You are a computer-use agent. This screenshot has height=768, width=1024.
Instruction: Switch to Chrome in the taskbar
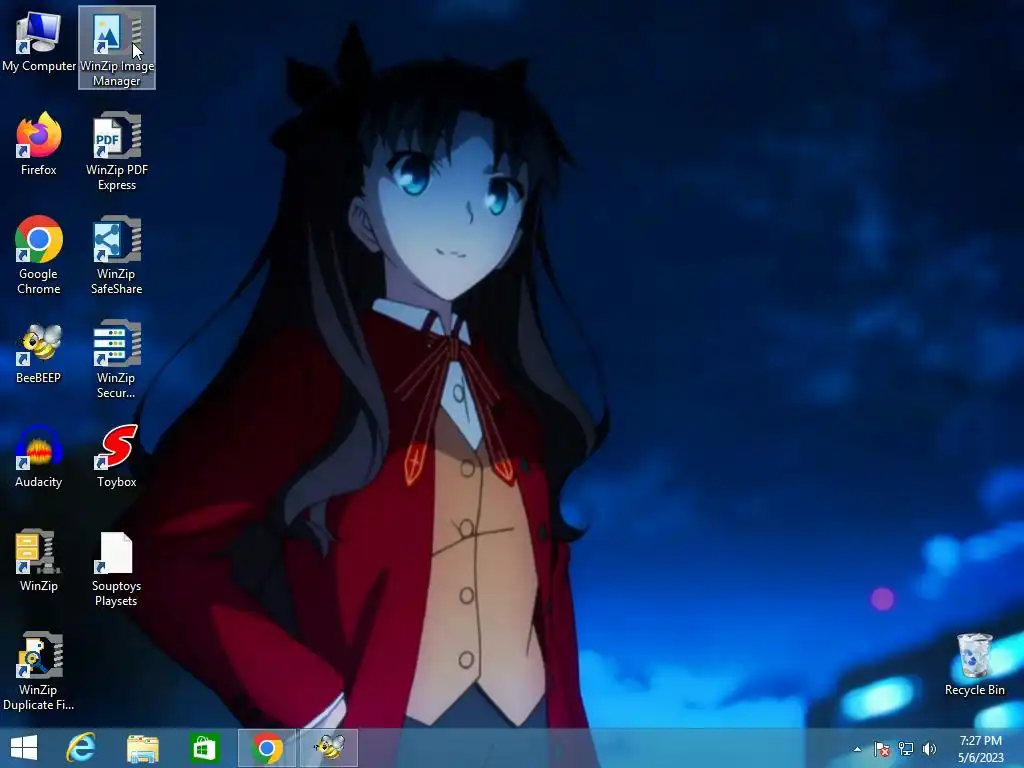pos(266,748)
